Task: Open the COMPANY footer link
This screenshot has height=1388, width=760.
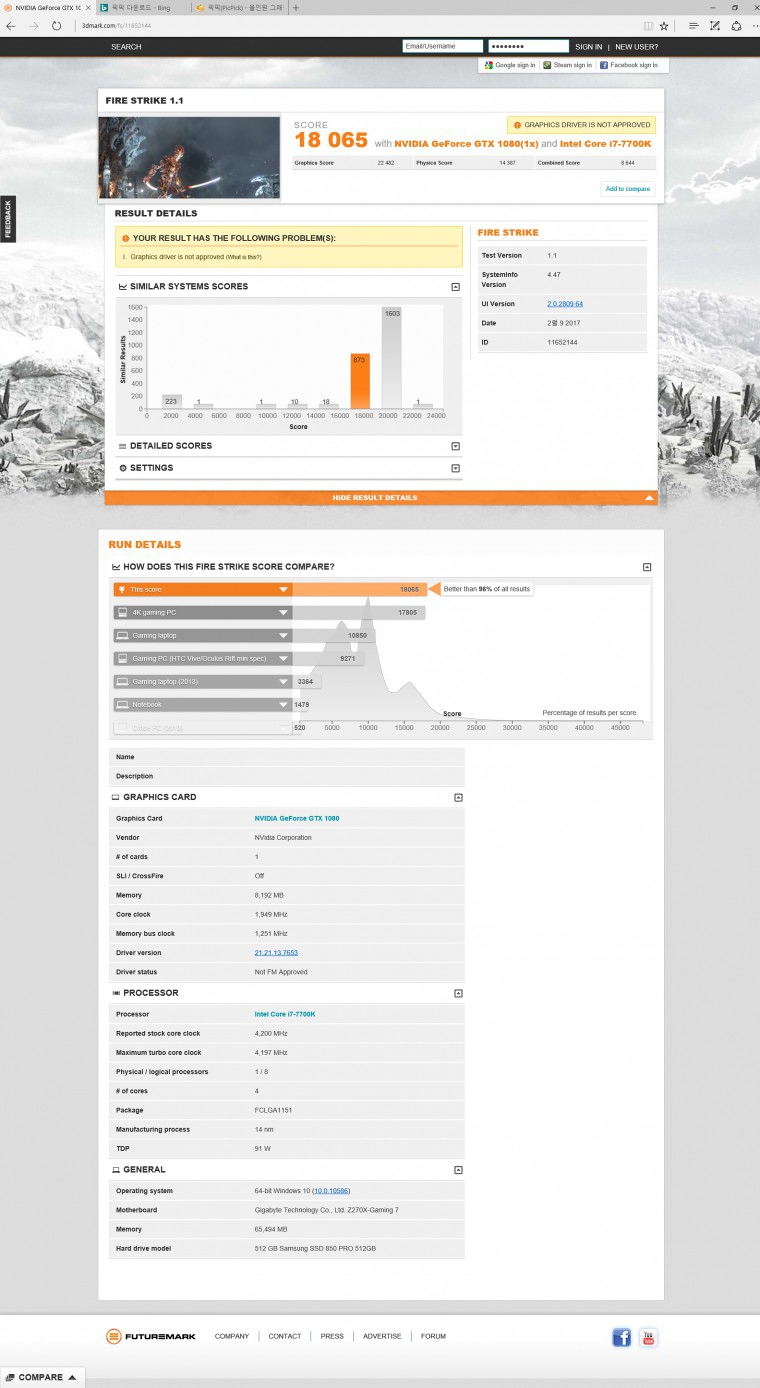Action: click(x=232, y=1336)
